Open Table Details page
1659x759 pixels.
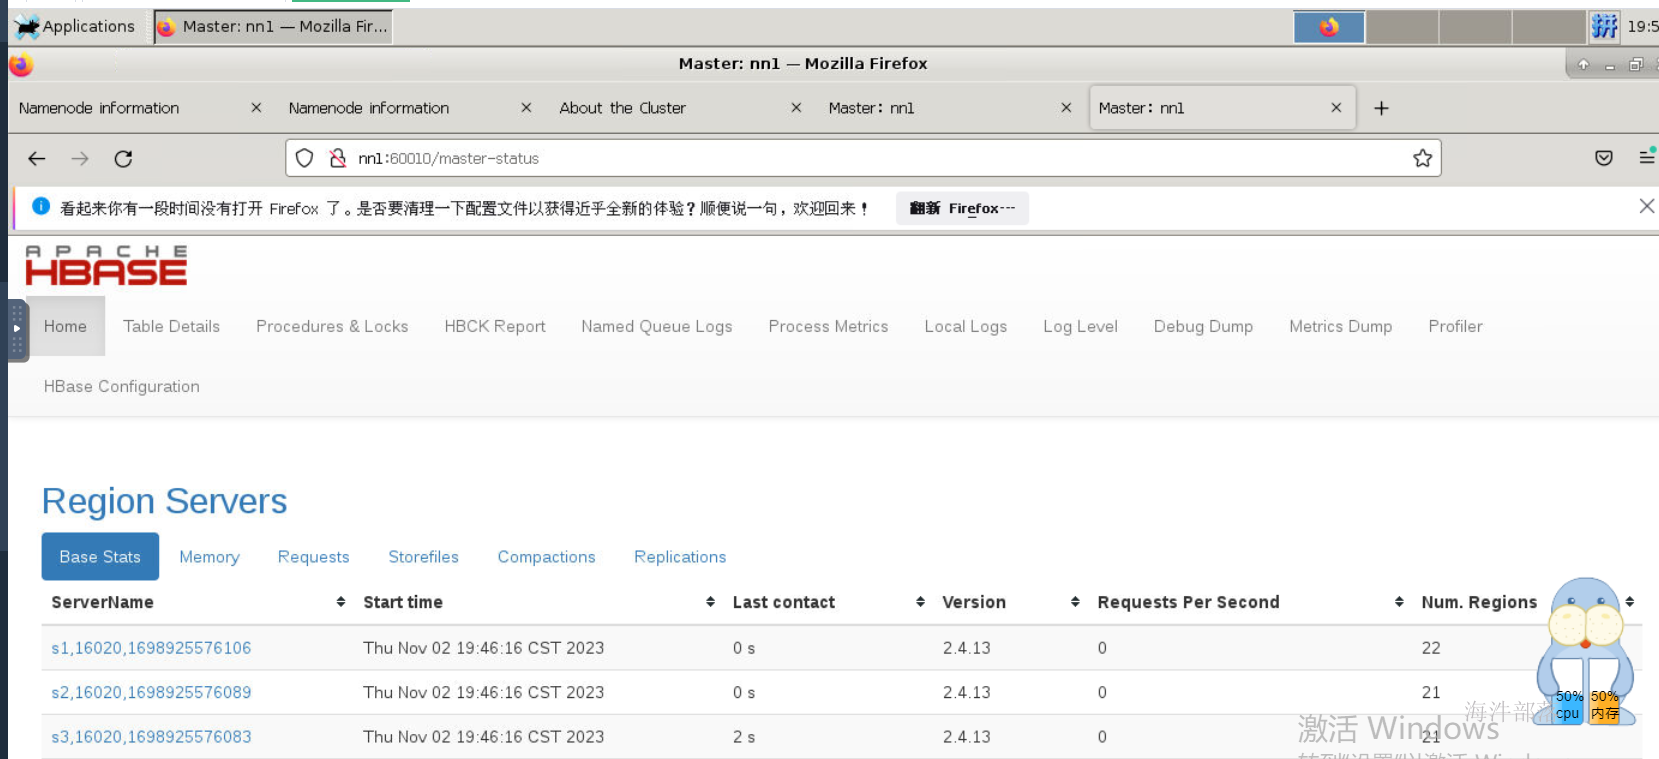(171, 326)
